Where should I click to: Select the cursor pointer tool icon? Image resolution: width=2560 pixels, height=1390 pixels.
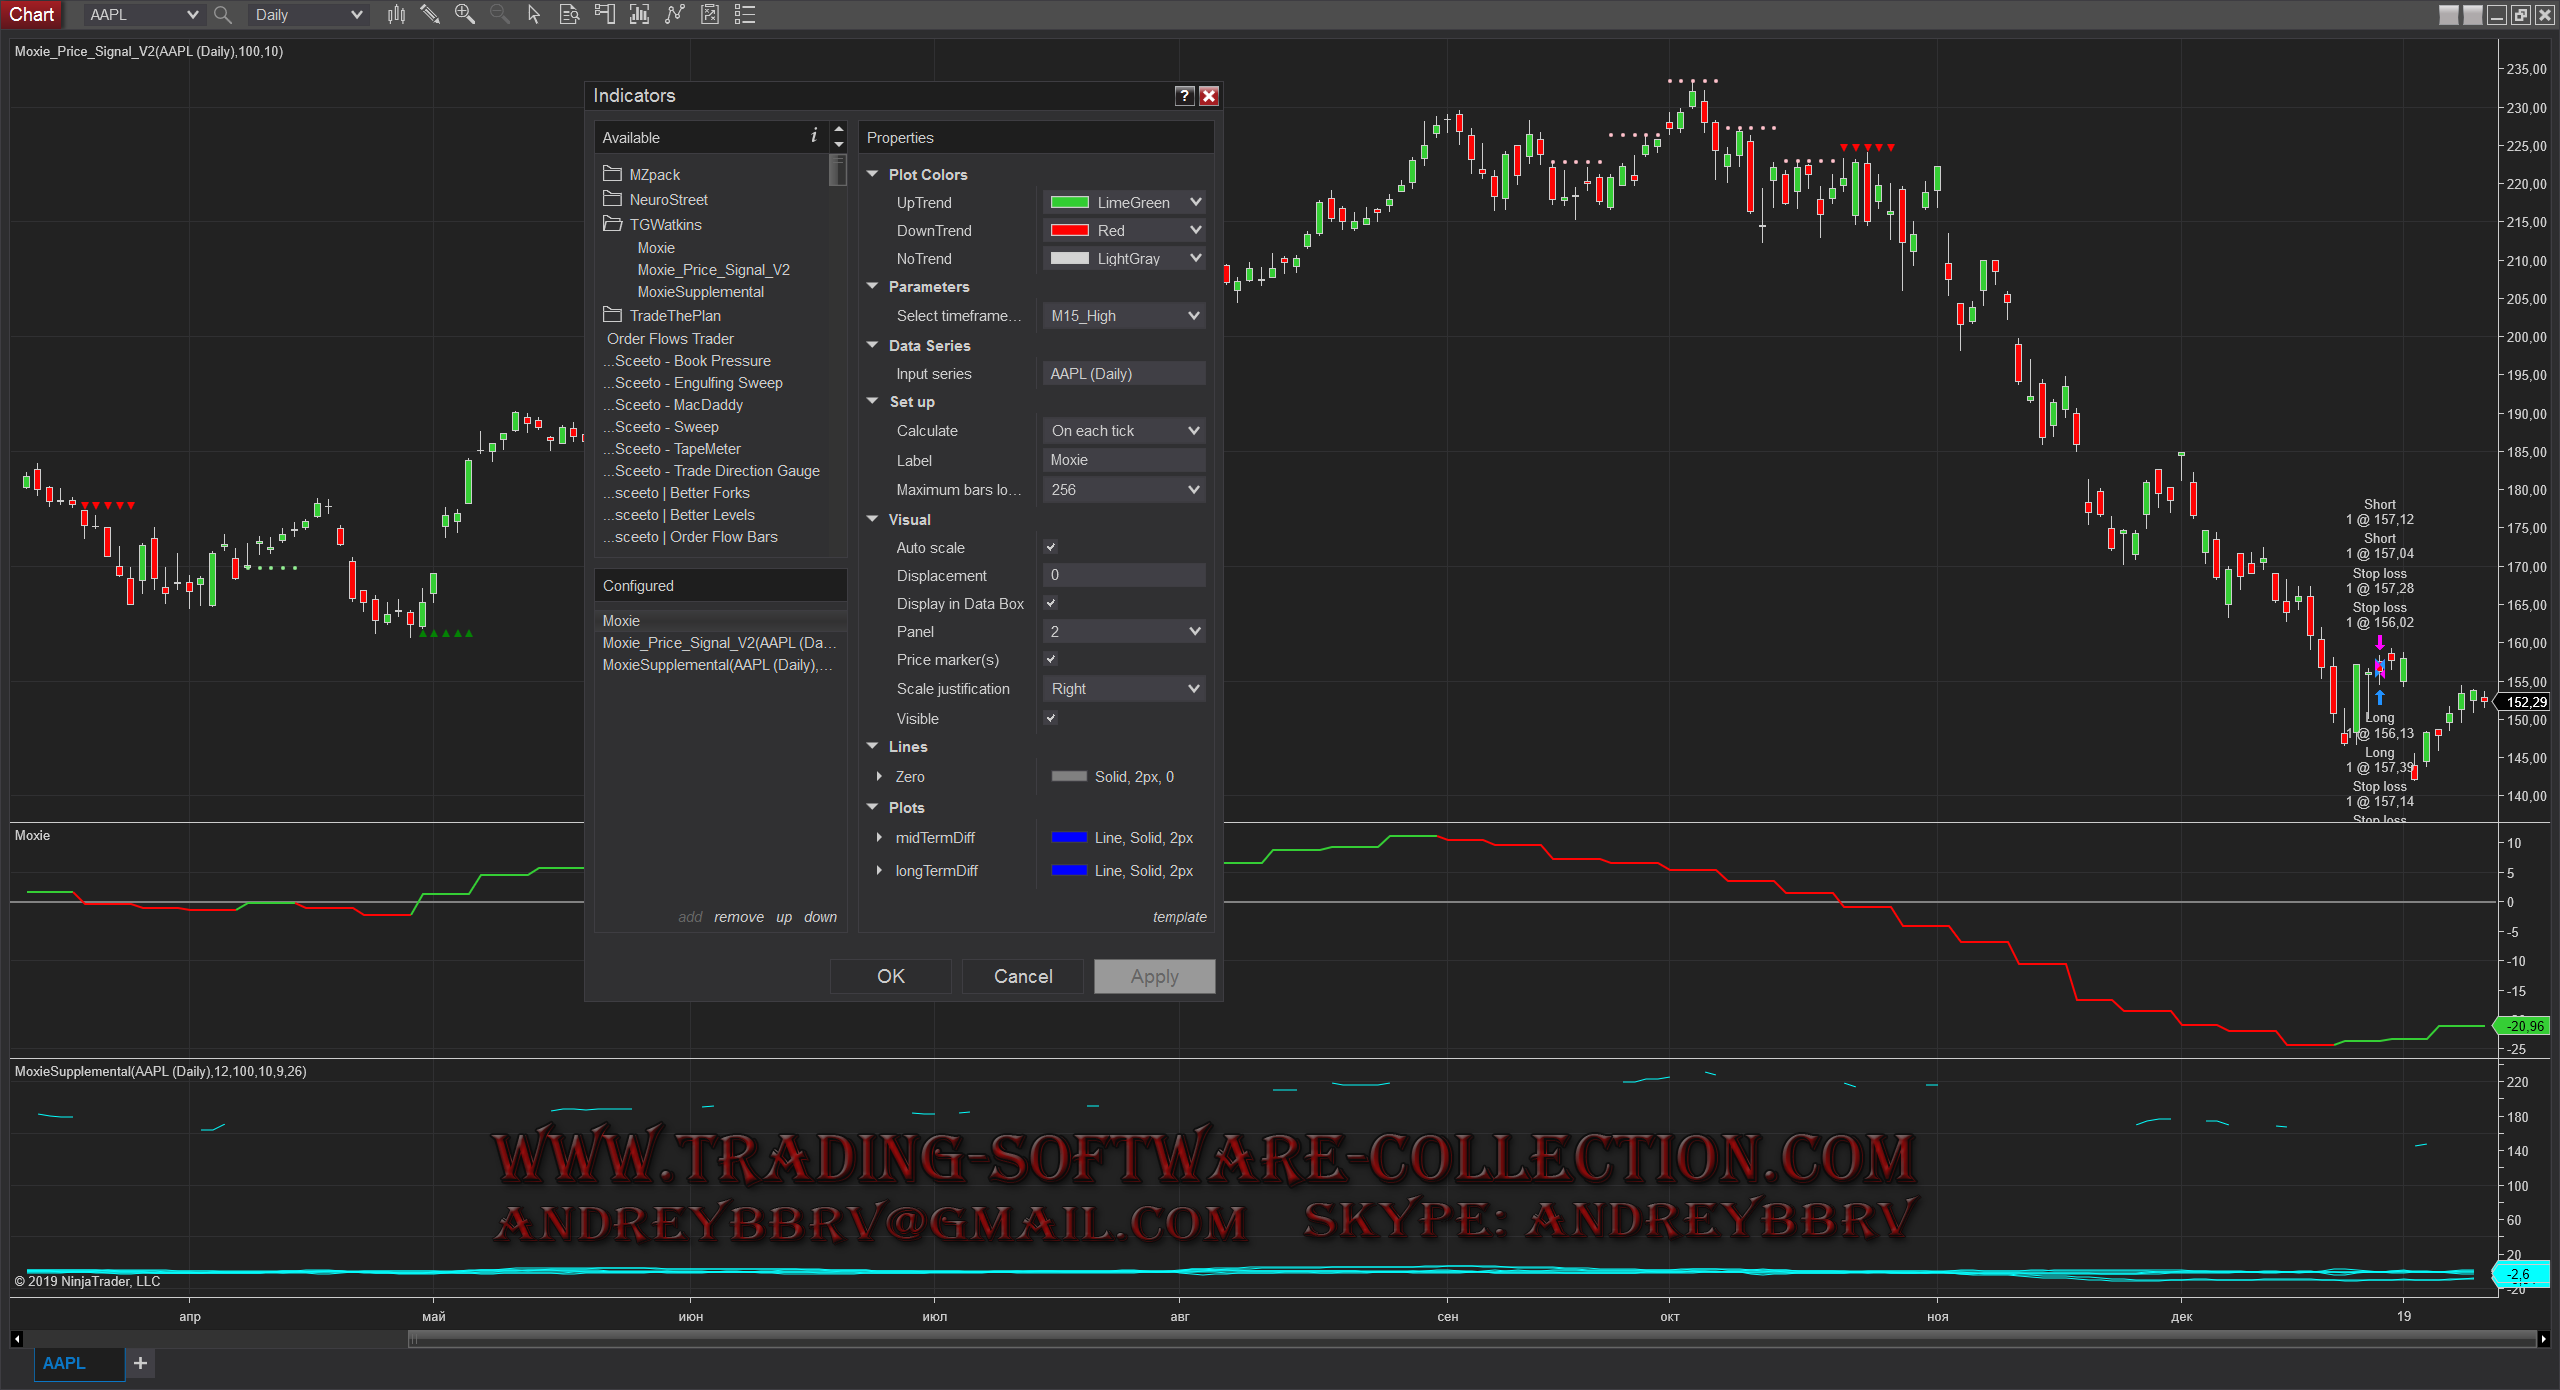click(x=534, y=14)
